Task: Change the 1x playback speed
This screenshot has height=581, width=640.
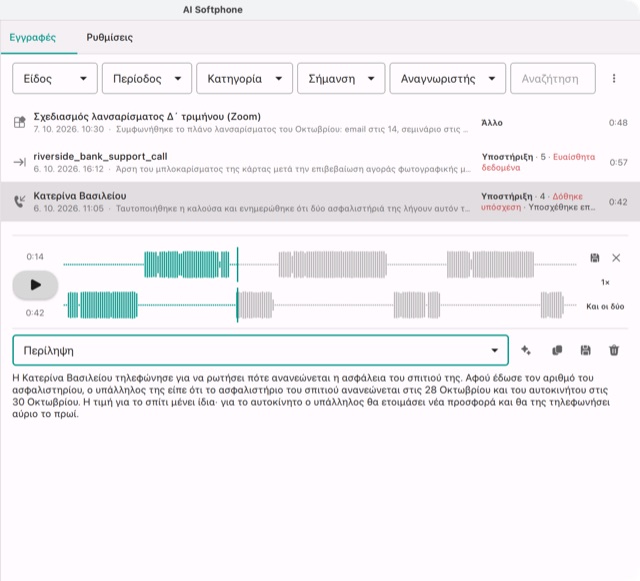Action: pyautogui.click(x=605, y=282)
